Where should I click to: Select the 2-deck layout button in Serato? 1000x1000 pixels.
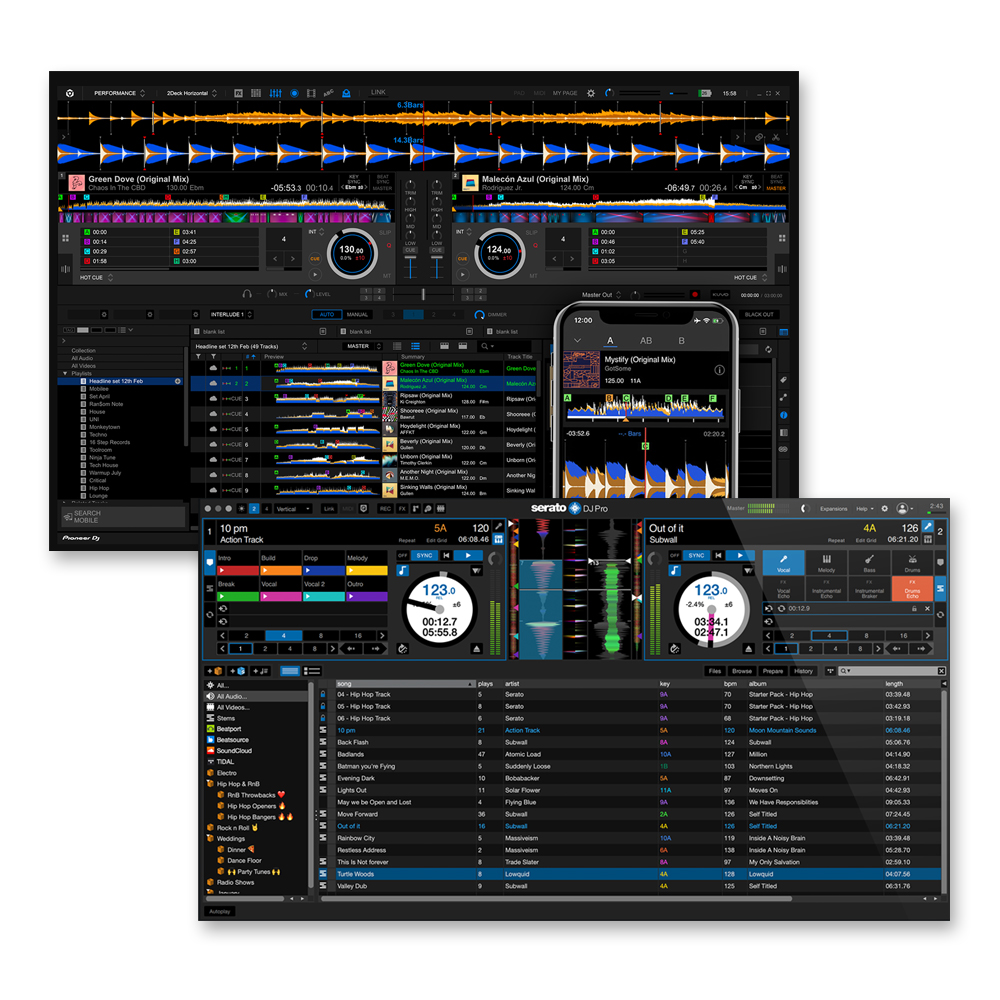pyautogui.click(x=254, y=509)
